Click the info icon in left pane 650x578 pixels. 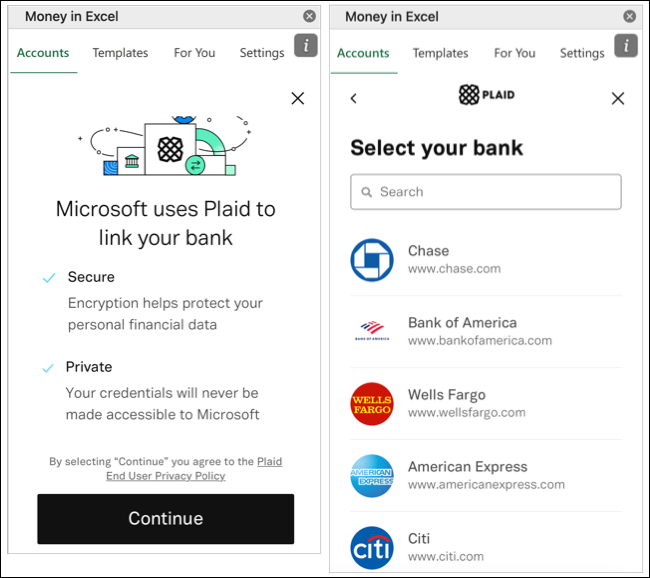tap(306, 45)
